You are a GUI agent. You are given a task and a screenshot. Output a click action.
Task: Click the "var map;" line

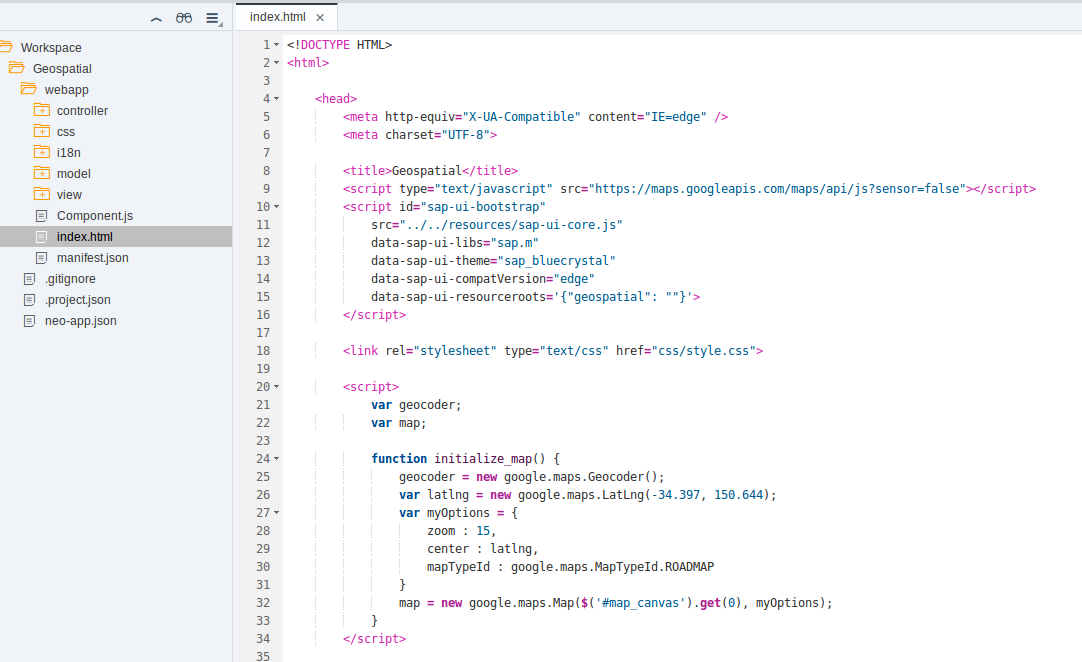tap(399, 422)
